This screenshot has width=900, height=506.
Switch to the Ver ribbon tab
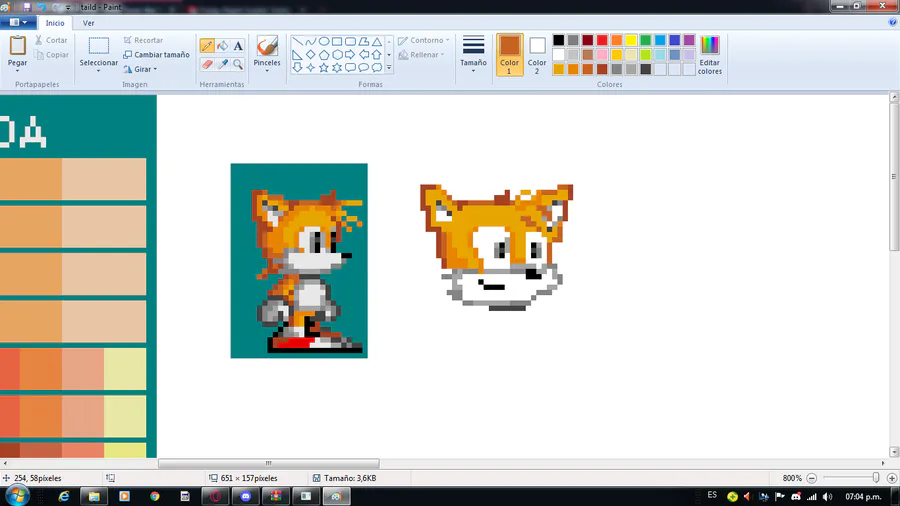point(88,23)
